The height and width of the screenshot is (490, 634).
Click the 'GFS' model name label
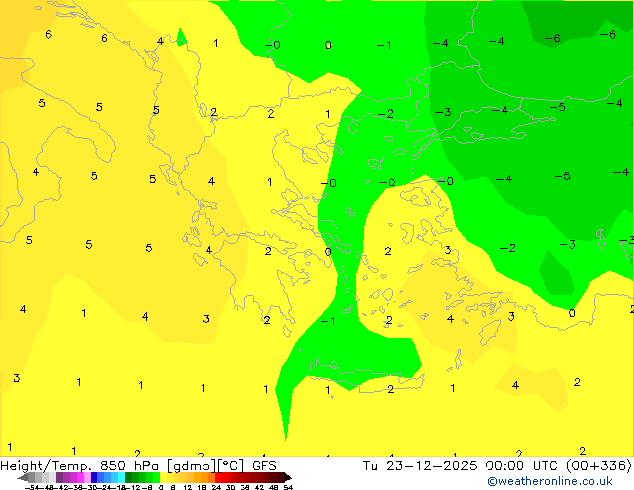(264, 466)
